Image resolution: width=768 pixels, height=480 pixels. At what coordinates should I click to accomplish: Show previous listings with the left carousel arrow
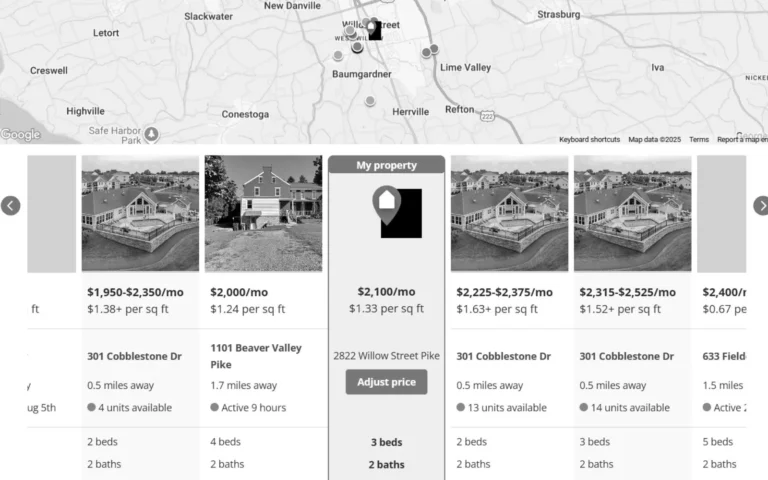tap(10, 206)
